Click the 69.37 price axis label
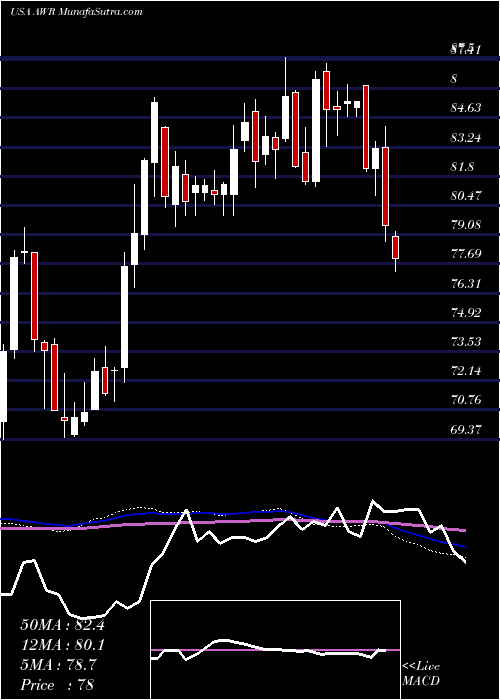Image resolution: width=500 pixels, height=700 pixels. [x=466, y=429]
